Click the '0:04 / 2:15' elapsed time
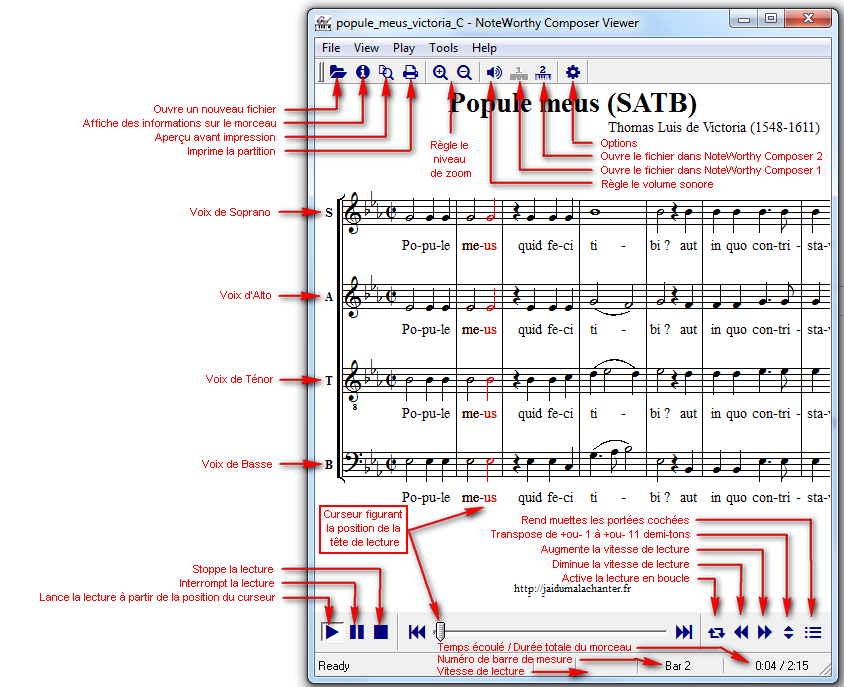This screenshot has height=687, width=844. pos(782,666)
